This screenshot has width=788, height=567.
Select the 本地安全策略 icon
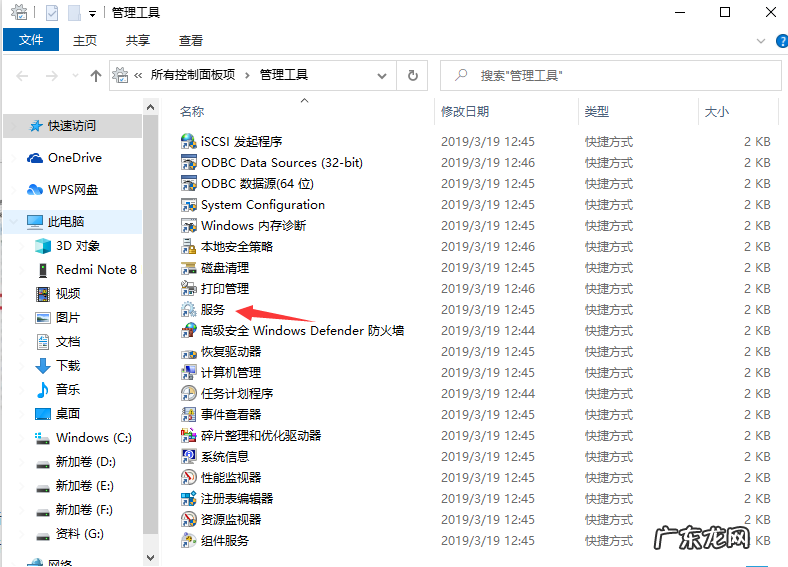point(188,246)
